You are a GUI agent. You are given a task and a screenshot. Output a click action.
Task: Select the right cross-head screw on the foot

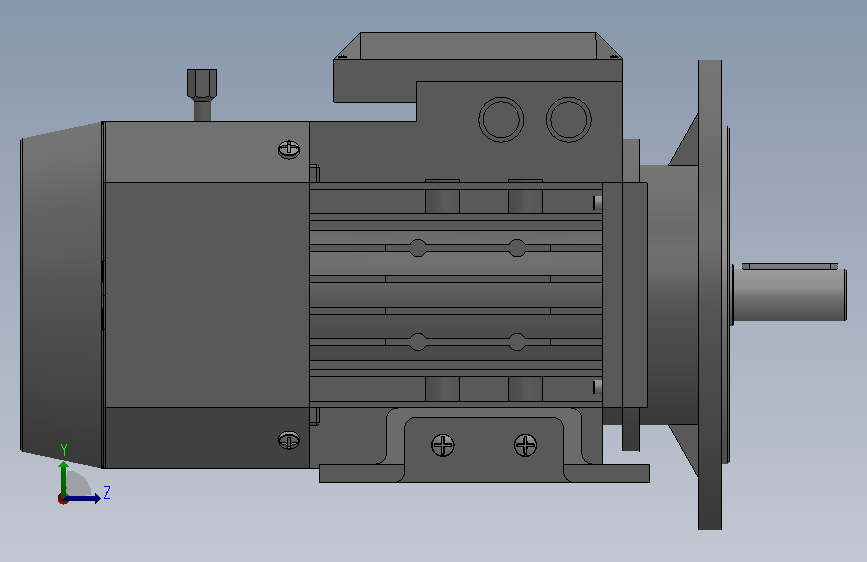(x=525, y=445)
